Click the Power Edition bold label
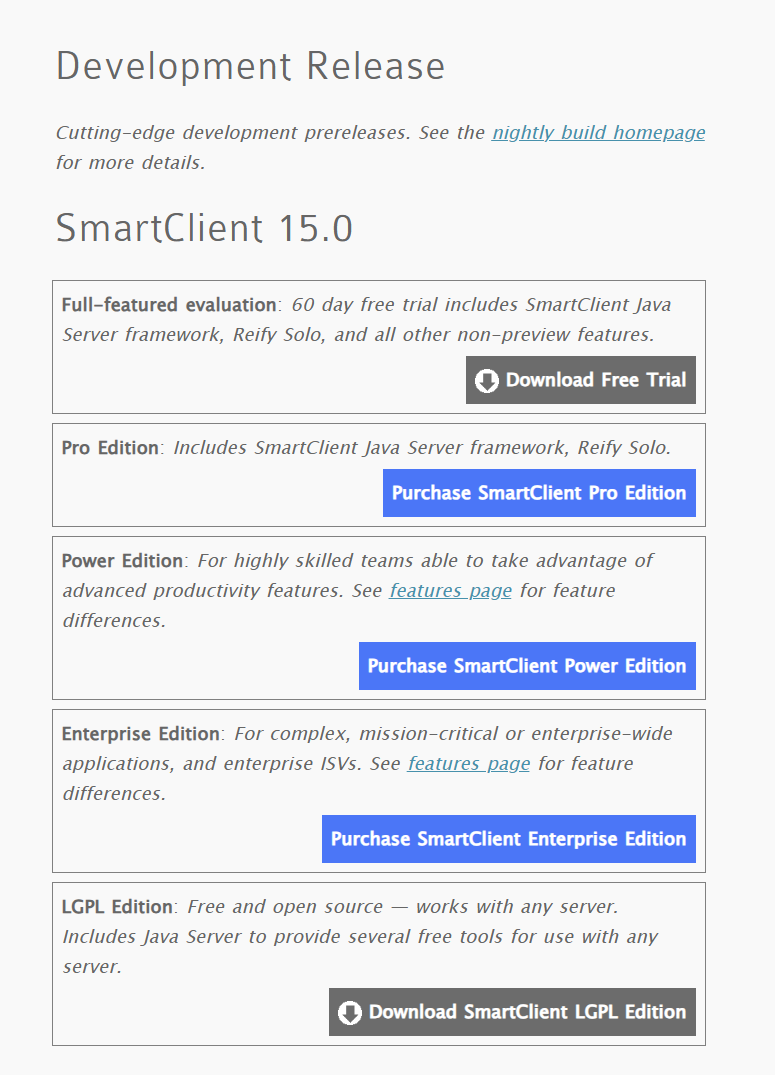Image resolution: width=775 pixels, height=1075 pixels. click(x=122, y=561)
